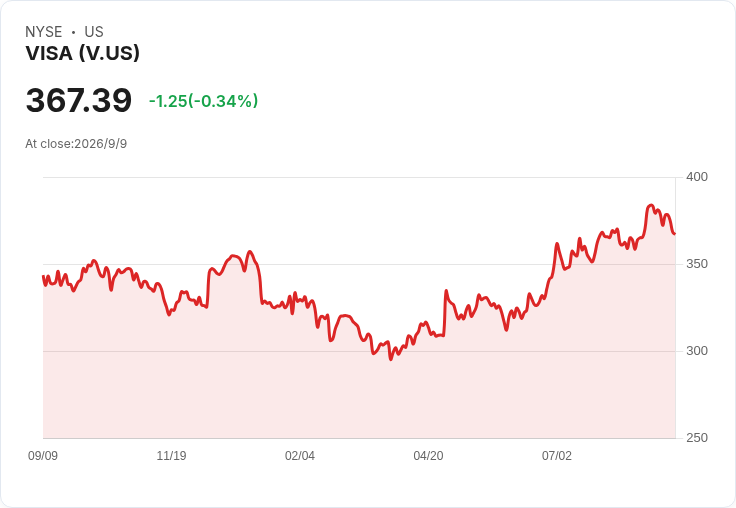Screen dimensions: 736x508
Task: Click the VISA (V.US) stock title
Action: point(83,53)
